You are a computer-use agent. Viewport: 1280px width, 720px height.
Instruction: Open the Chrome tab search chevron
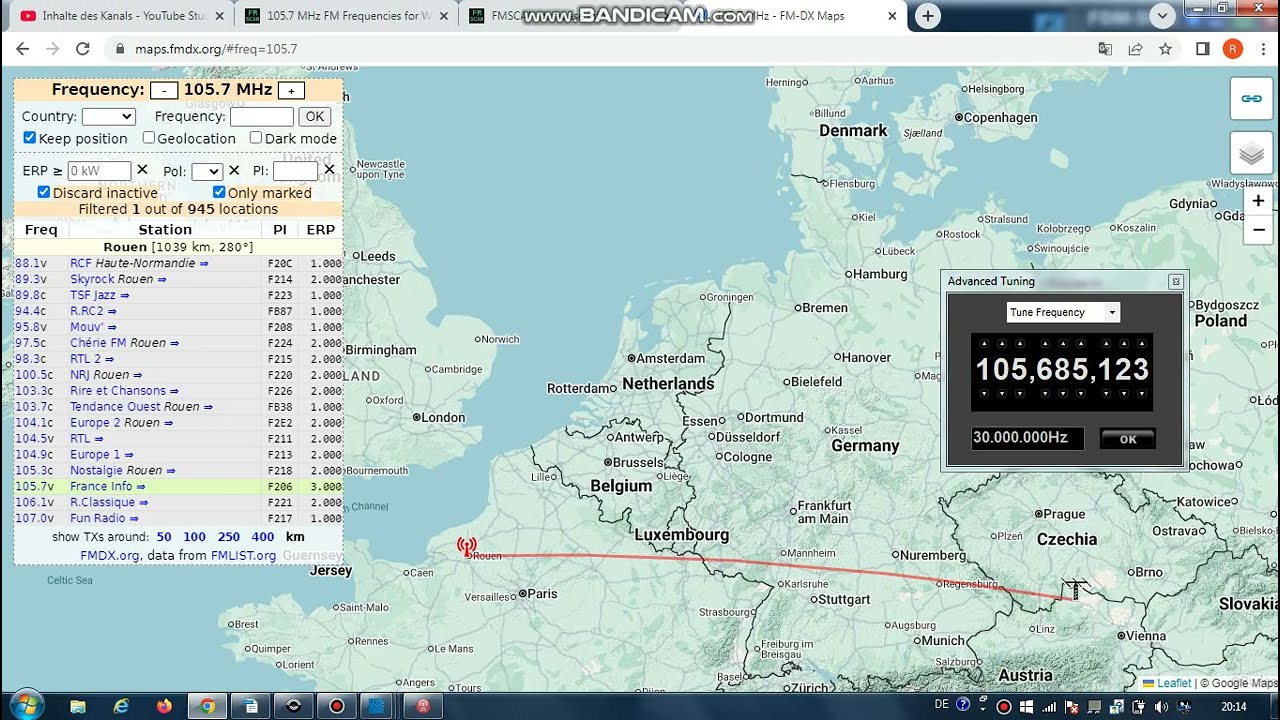tap(1162, 16)
